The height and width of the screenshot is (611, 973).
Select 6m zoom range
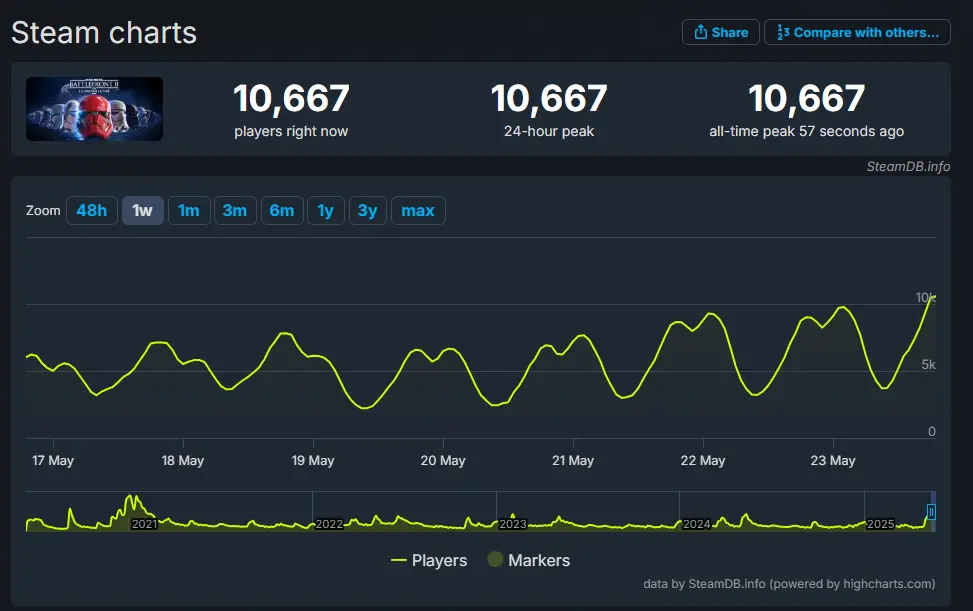pyautogui.click(x=282, y=210)
